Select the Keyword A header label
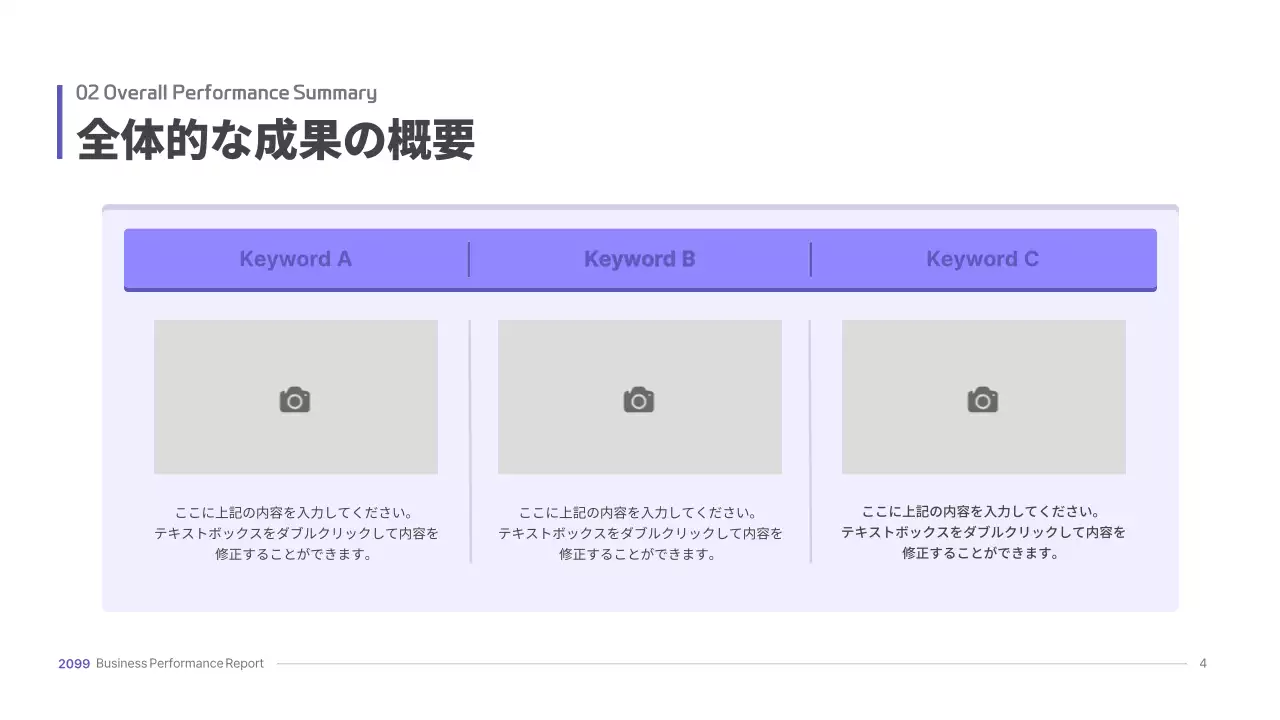Screen dimensions: 1280x720 (x=296, y=259)
